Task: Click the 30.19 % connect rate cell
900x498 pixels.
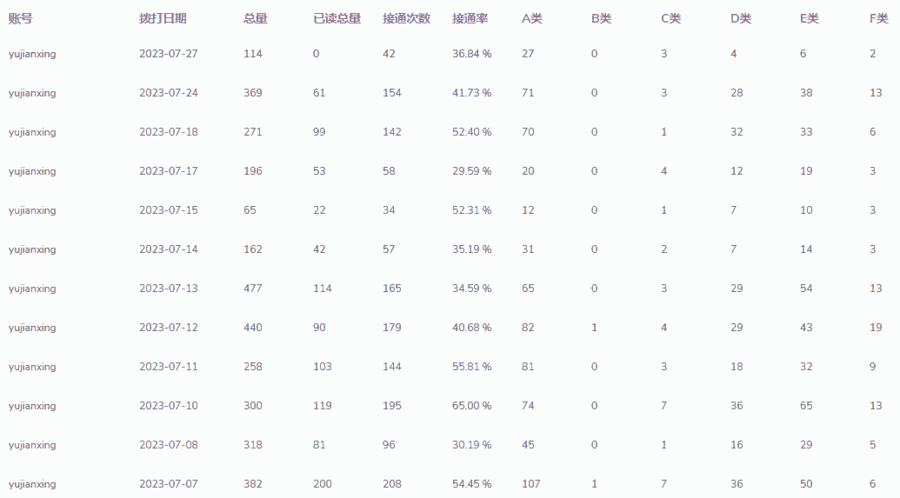Action: 472,445
